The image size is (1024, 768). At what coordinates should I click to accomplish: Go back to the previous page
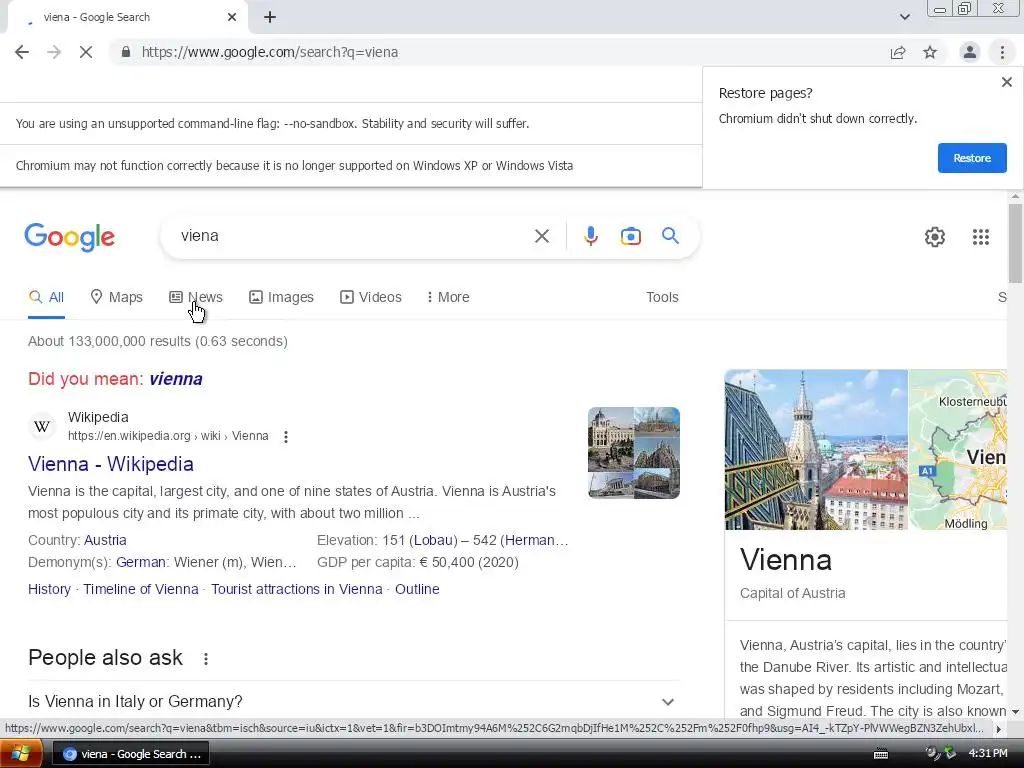click(22, 52)
